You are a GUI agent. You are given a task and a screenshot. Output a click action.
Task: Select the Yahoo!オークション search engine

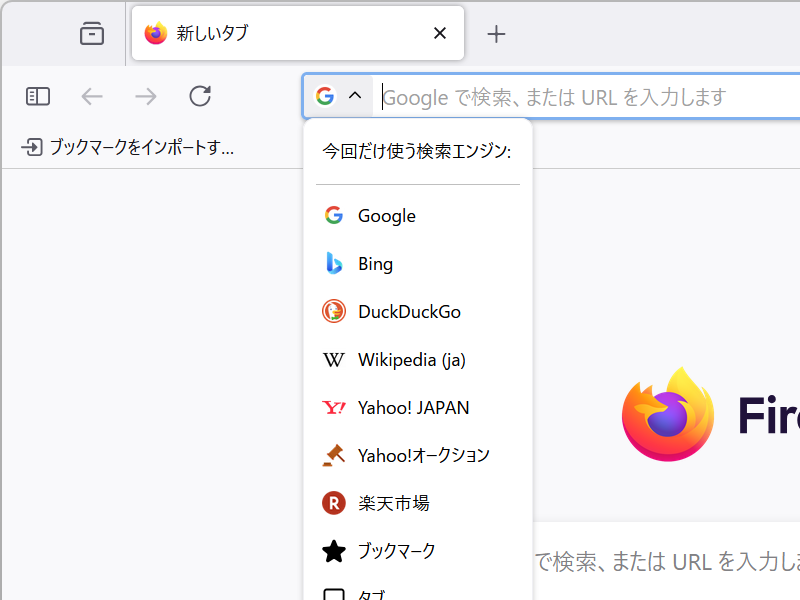[423, 455]
